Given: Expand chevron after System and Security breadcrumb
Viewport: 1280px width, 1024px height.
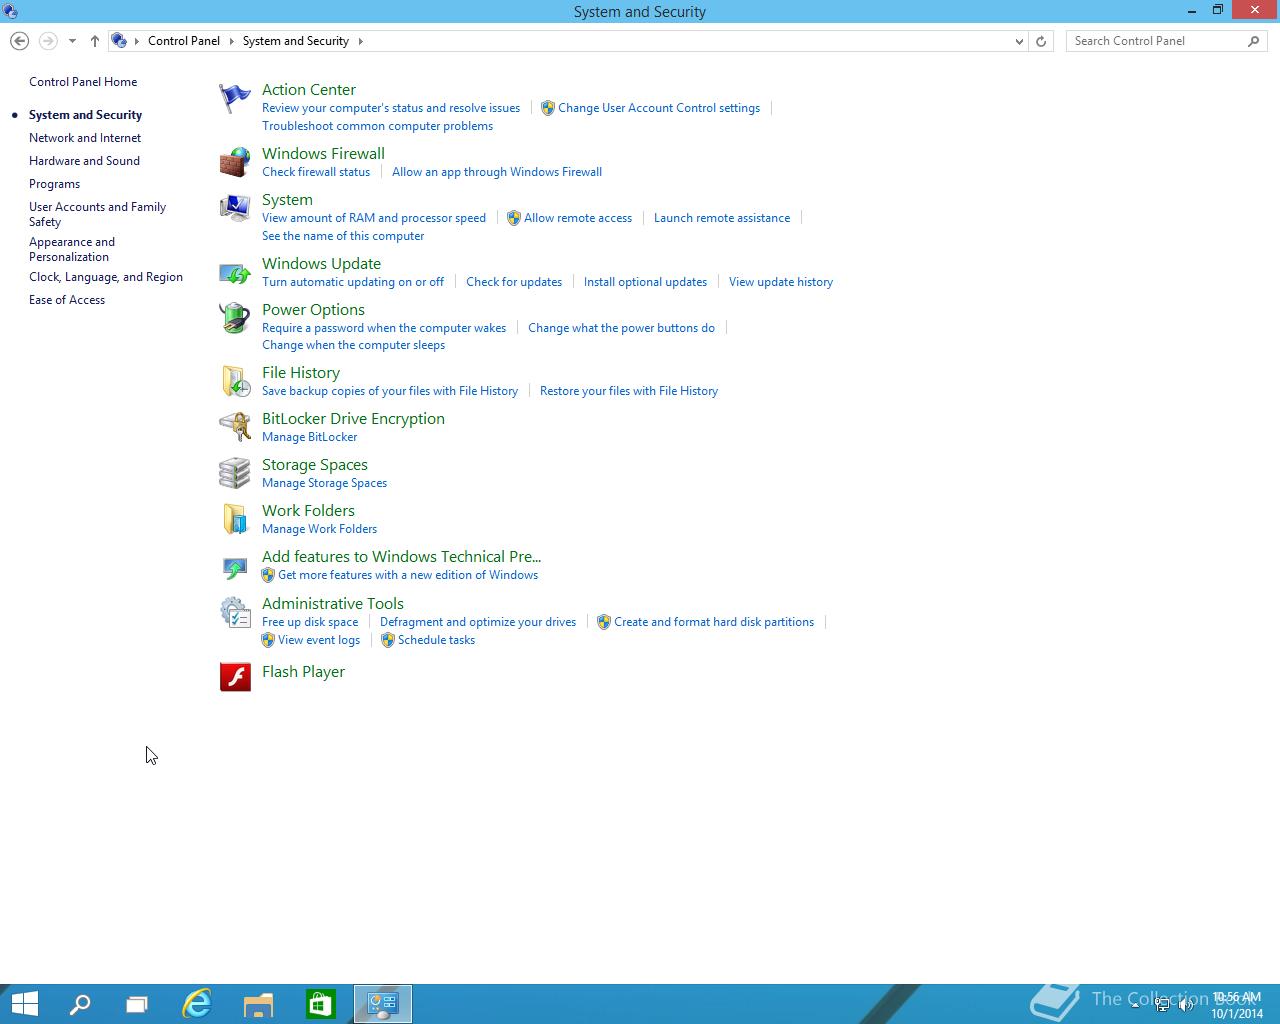Looking at the screenshot, I should [x=360, y=41].
